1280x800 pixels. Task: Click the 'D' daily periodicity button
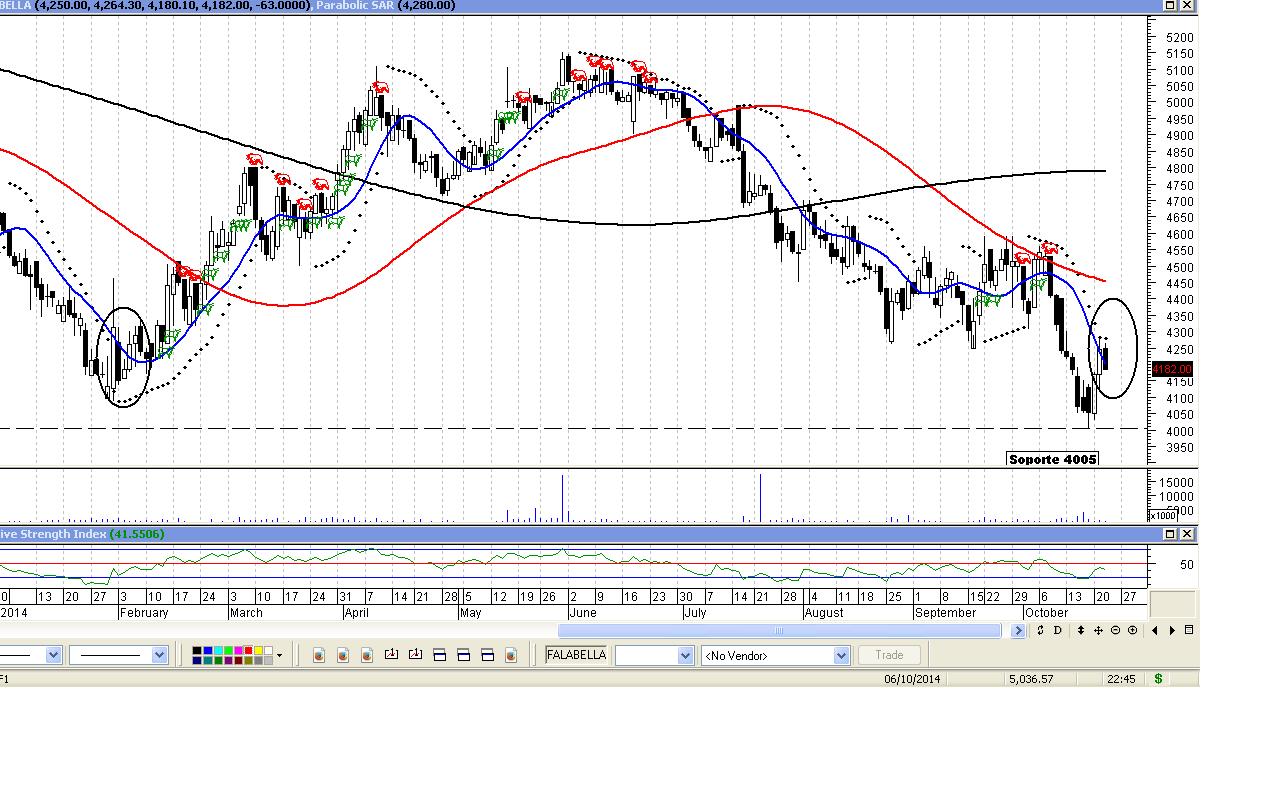[x=1058, y=630]
